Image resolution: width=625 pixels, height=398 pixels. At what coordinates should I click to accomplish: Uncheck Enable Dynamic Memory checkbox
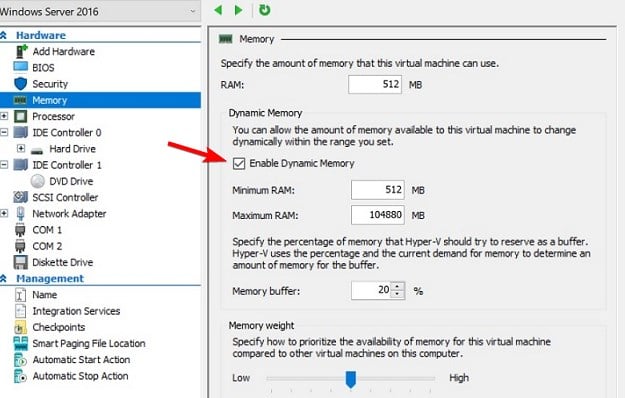point(239,163)
